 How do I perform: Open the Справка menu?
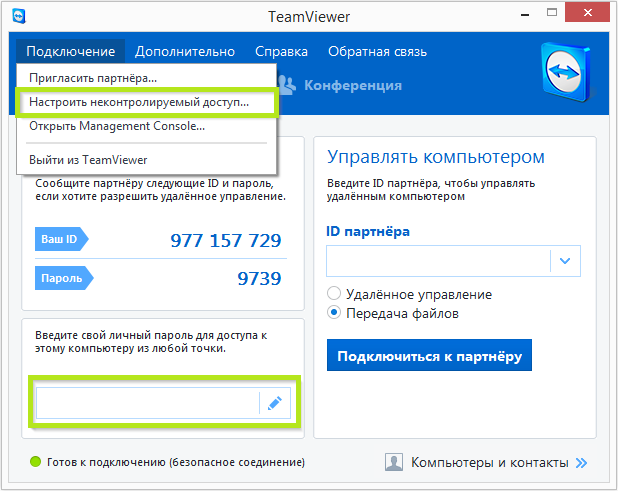coord(281,52)
